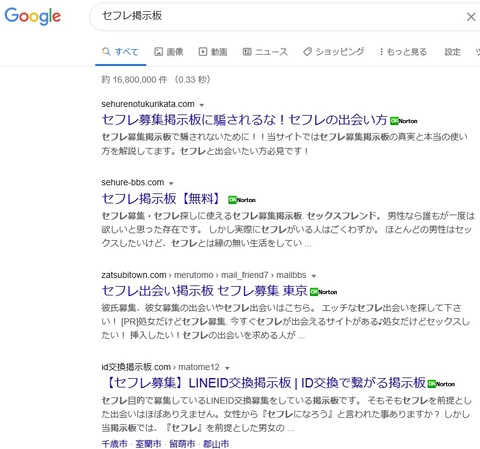The width and height of the screenshot is (480, 449).
Task: Click the magnifier icon in すべて tab
Action: (x=106, y=52)
